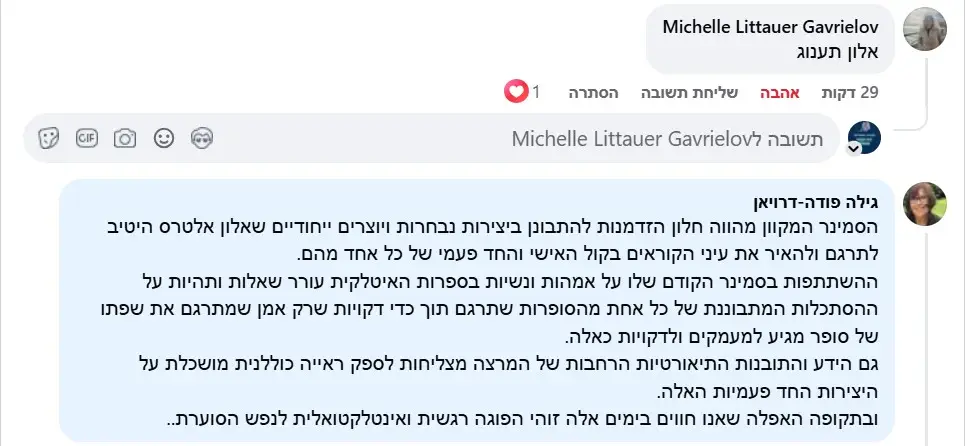This screenshot has width=965, height=446.
Task: Click the GIF icon in reply box
Action: click(x=87, y=138)
